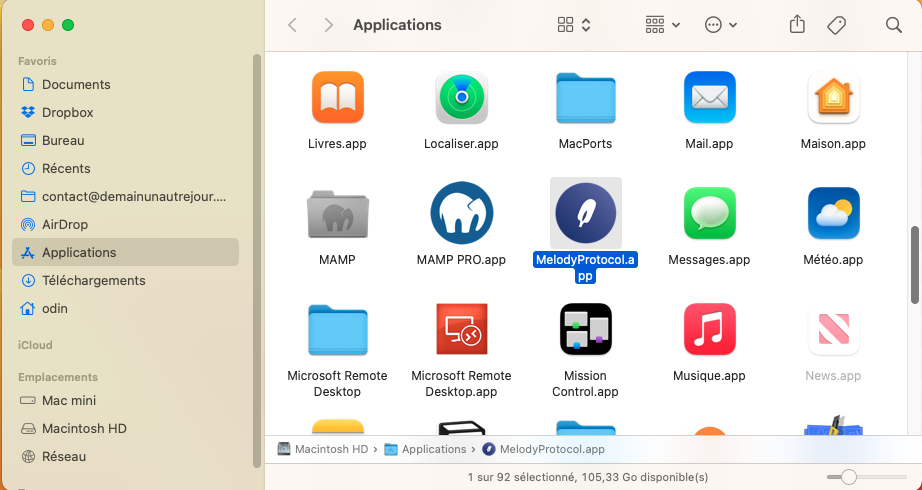Click the Musique.app icon
Viewport: 922px width, 490px height.
[x=709, y=329]
